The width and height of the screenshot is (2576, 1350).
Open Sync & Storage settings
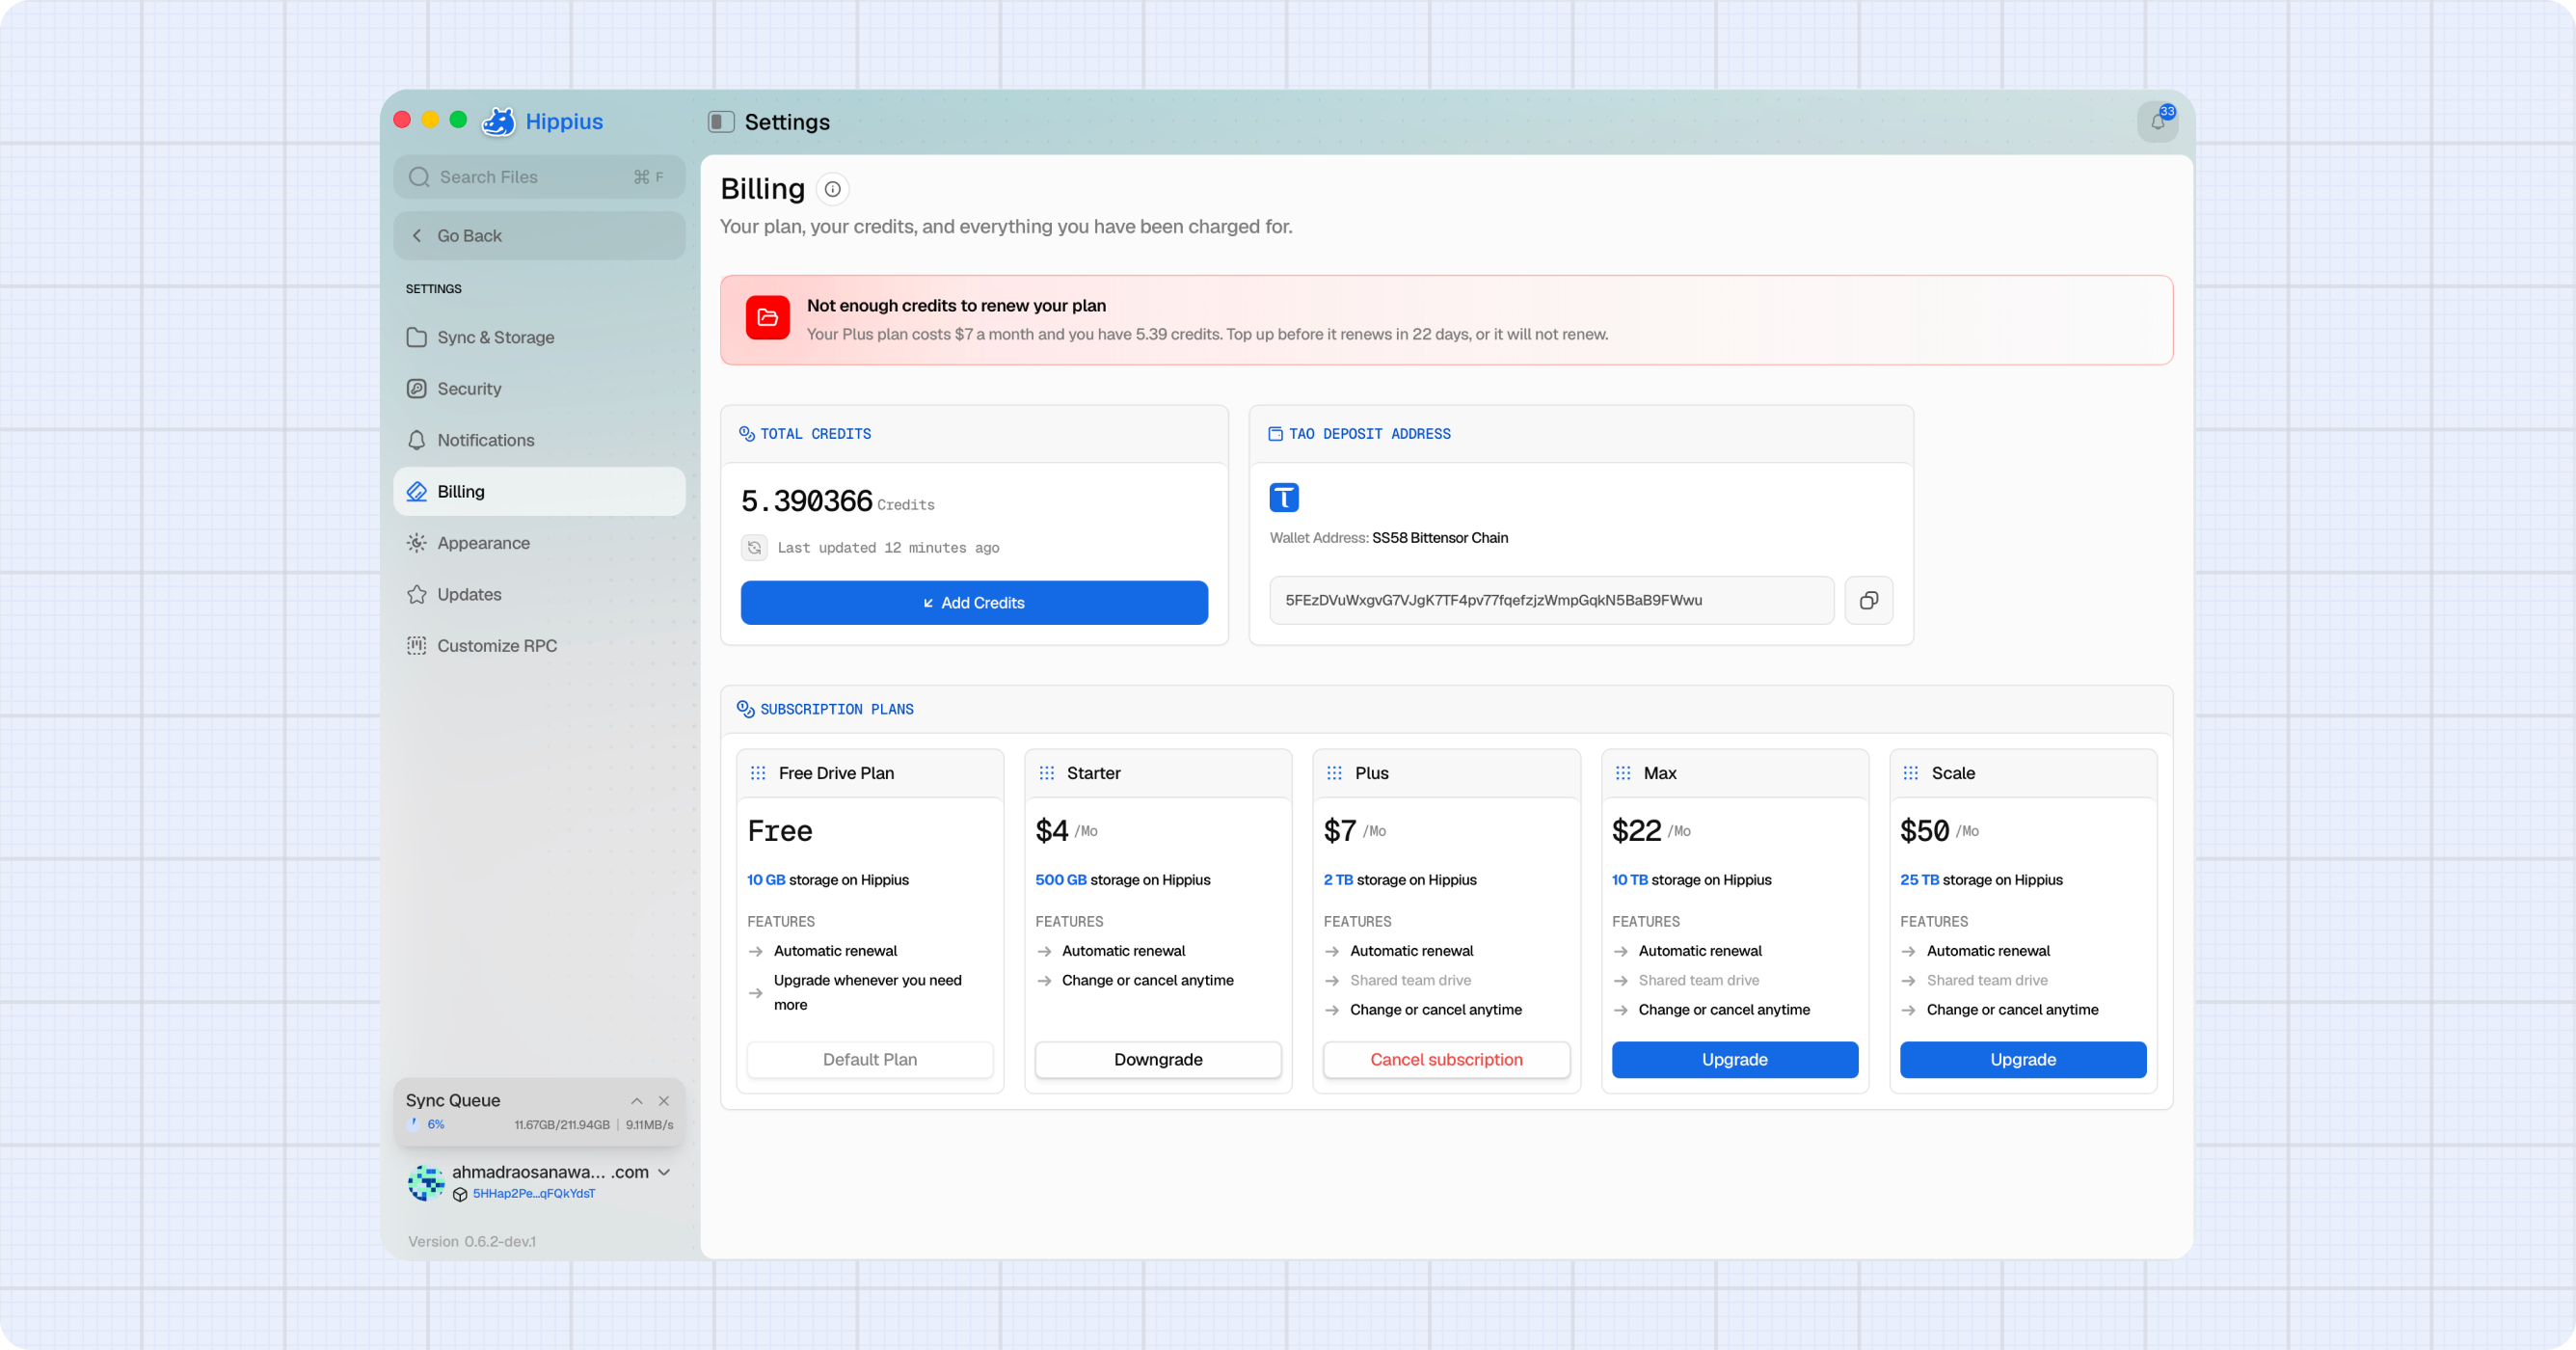(x=539, y=337)
